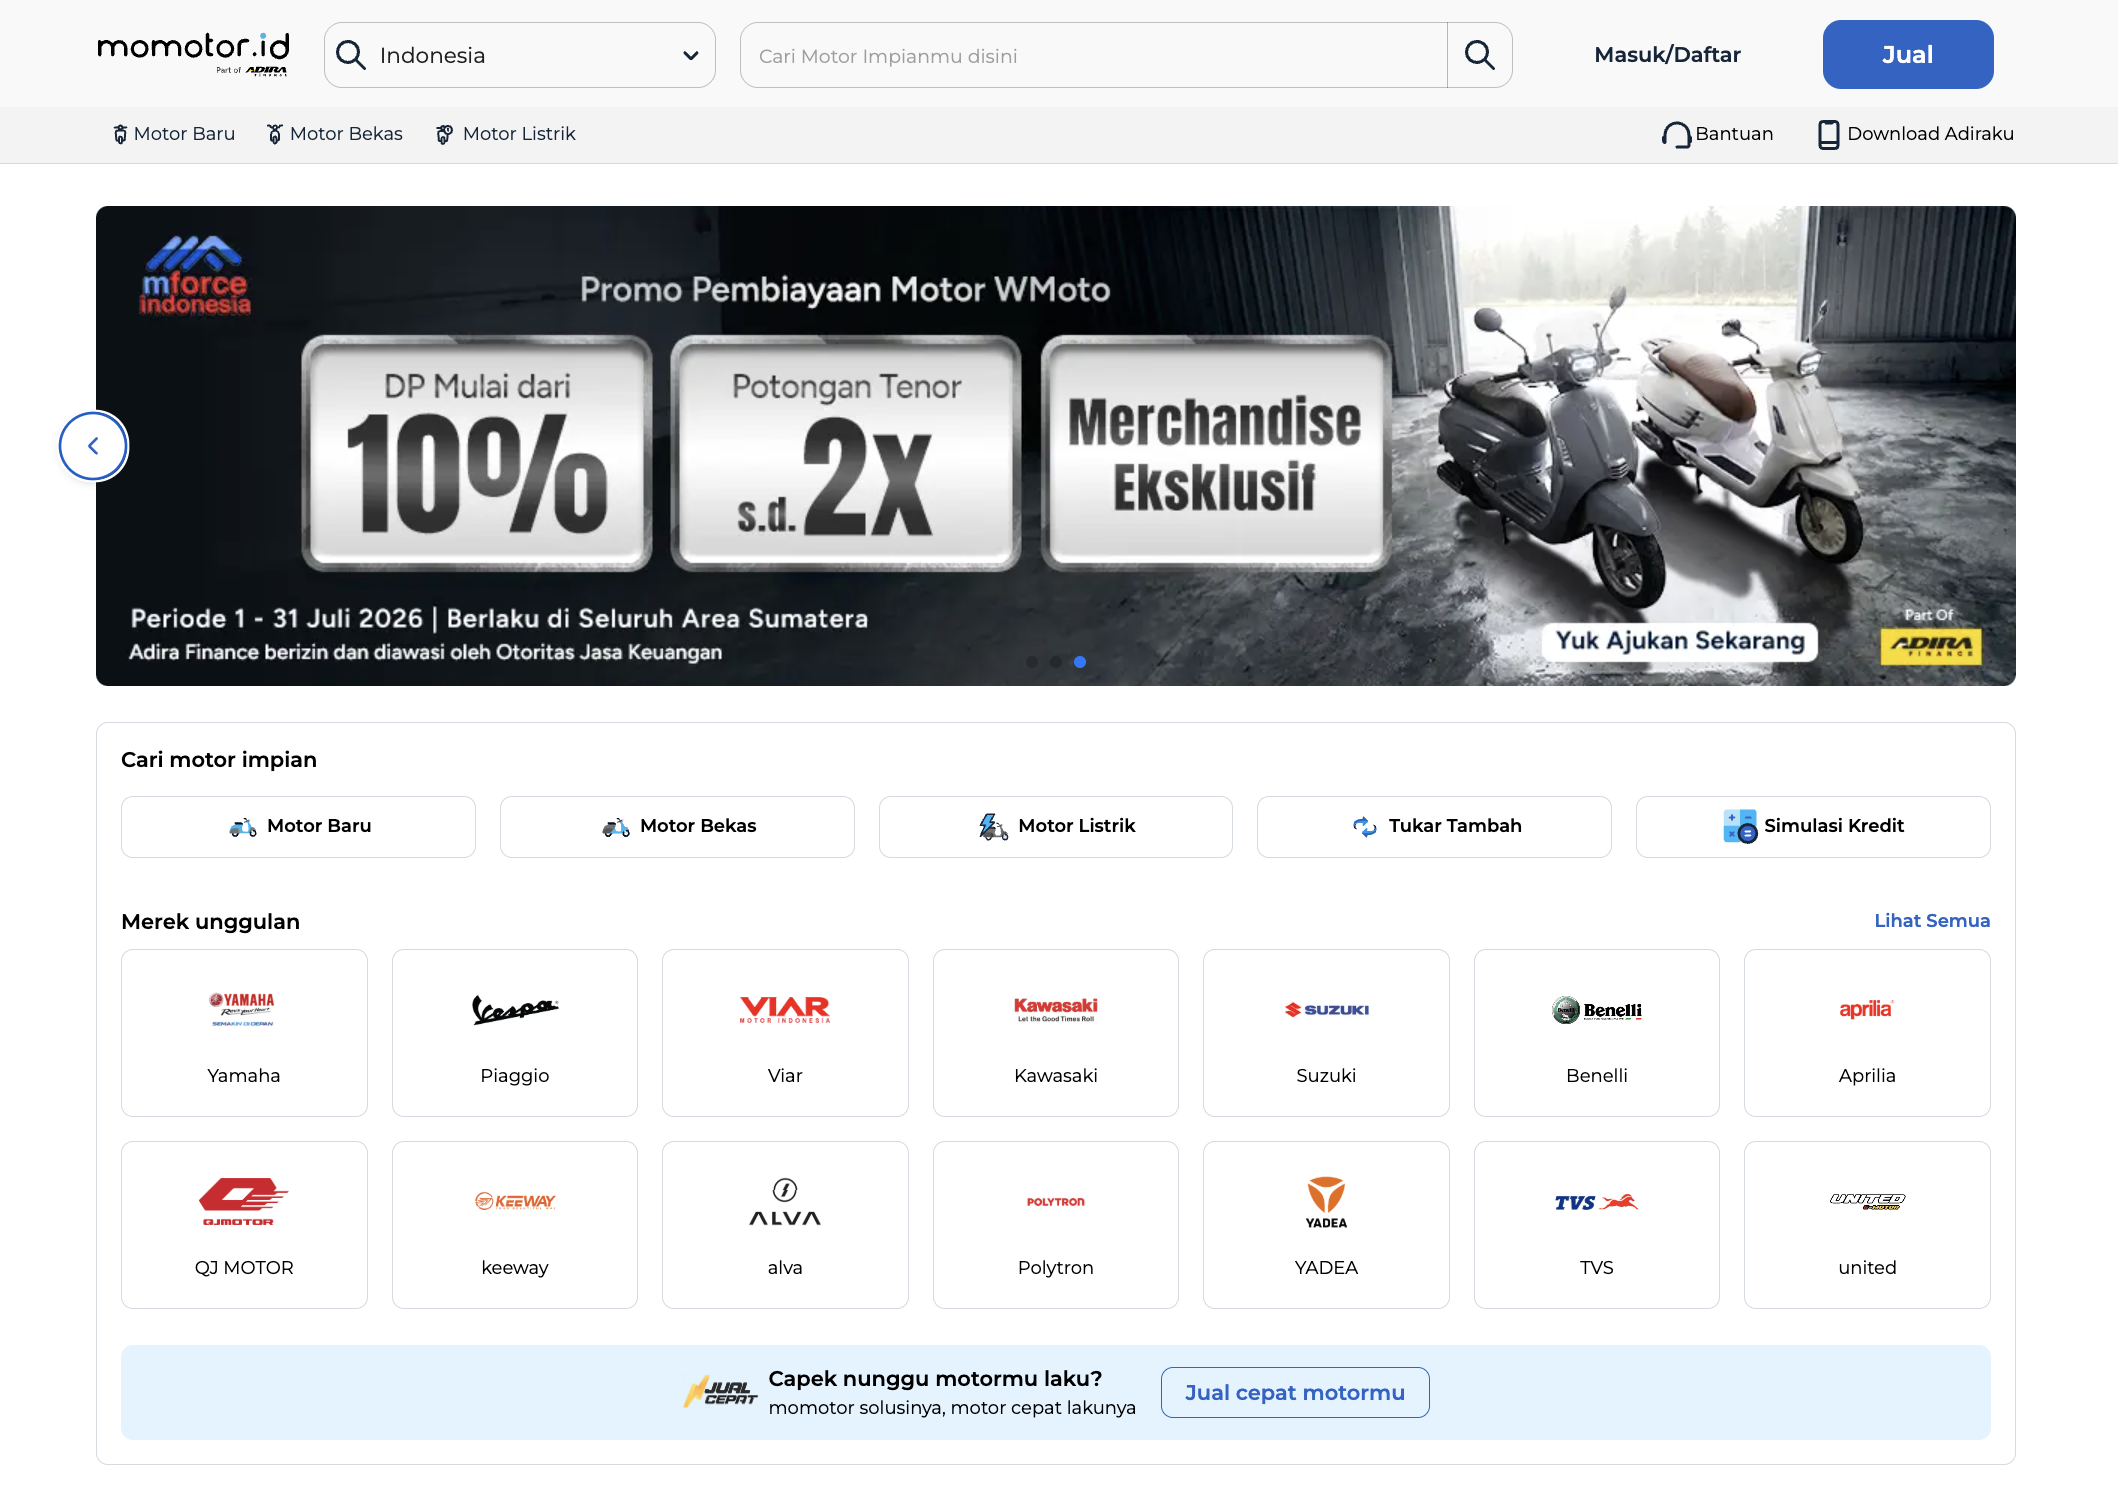The image size is (2118, 1494).
Task: Click Lihat Semua brands link
Action: (1932, 921)
